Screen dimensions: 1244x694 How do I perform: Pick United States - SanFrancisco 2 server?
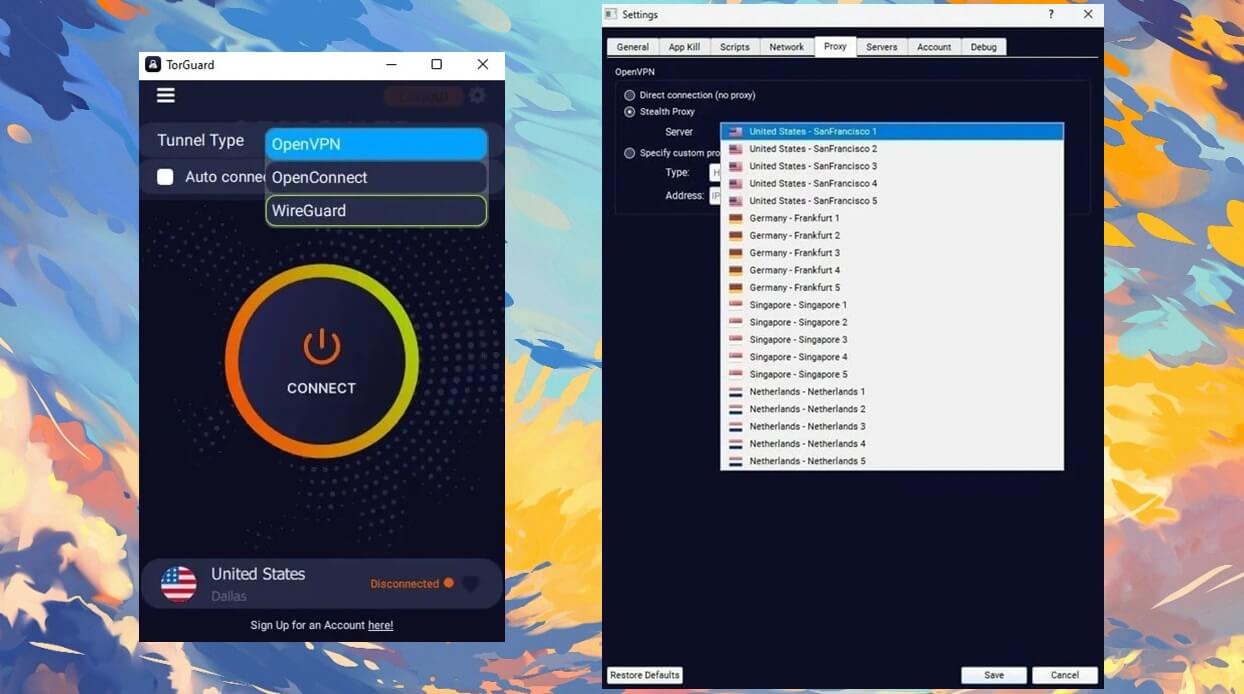click(x=892, y=149)
